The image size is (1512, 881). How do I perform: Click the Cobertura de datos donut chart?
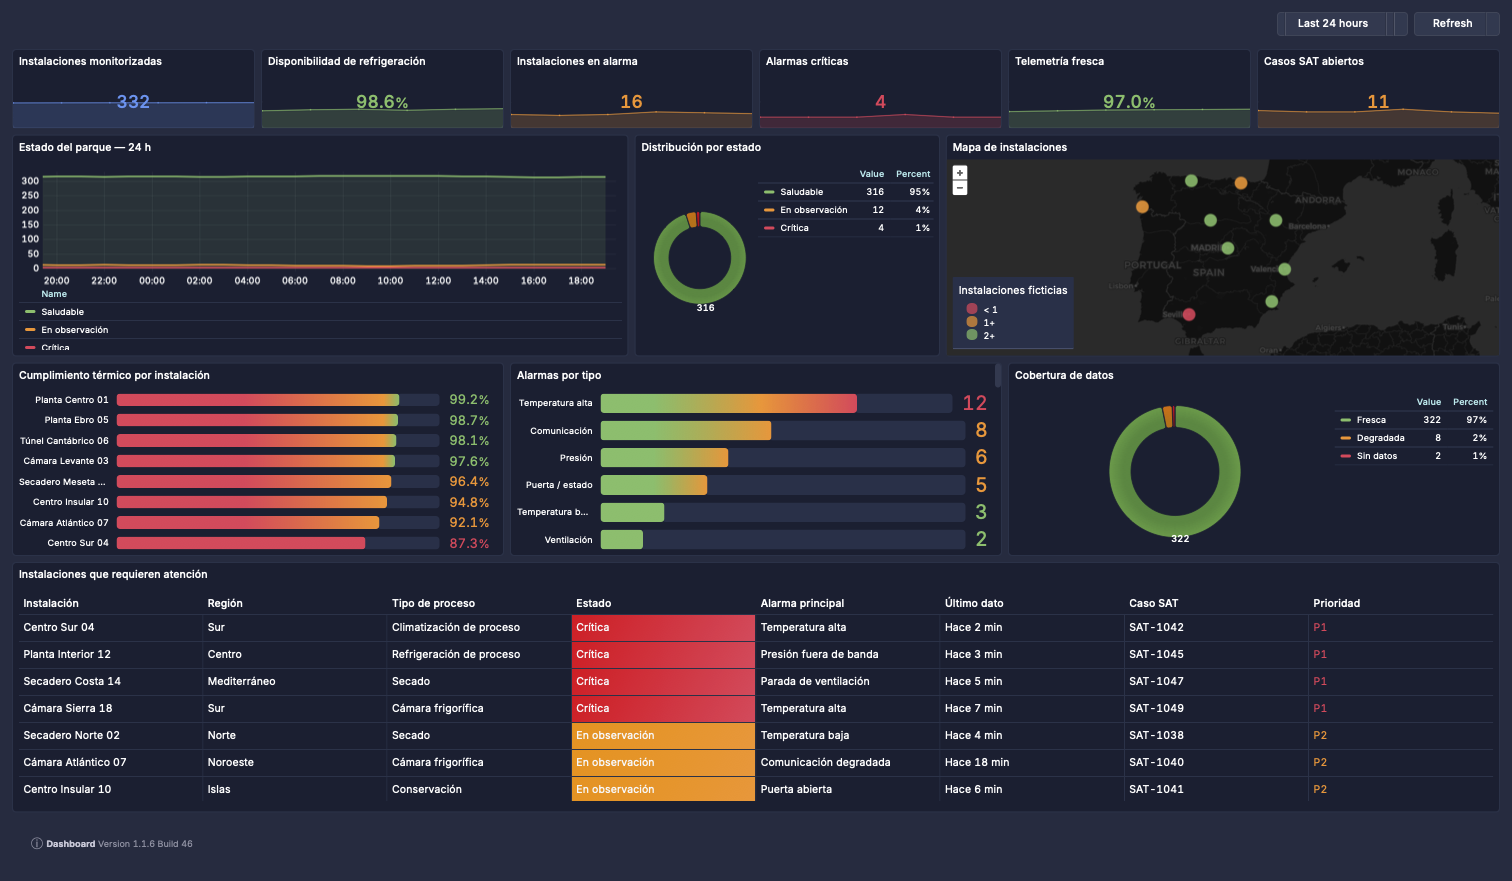pyautogui.click(x=1175, y=471)
